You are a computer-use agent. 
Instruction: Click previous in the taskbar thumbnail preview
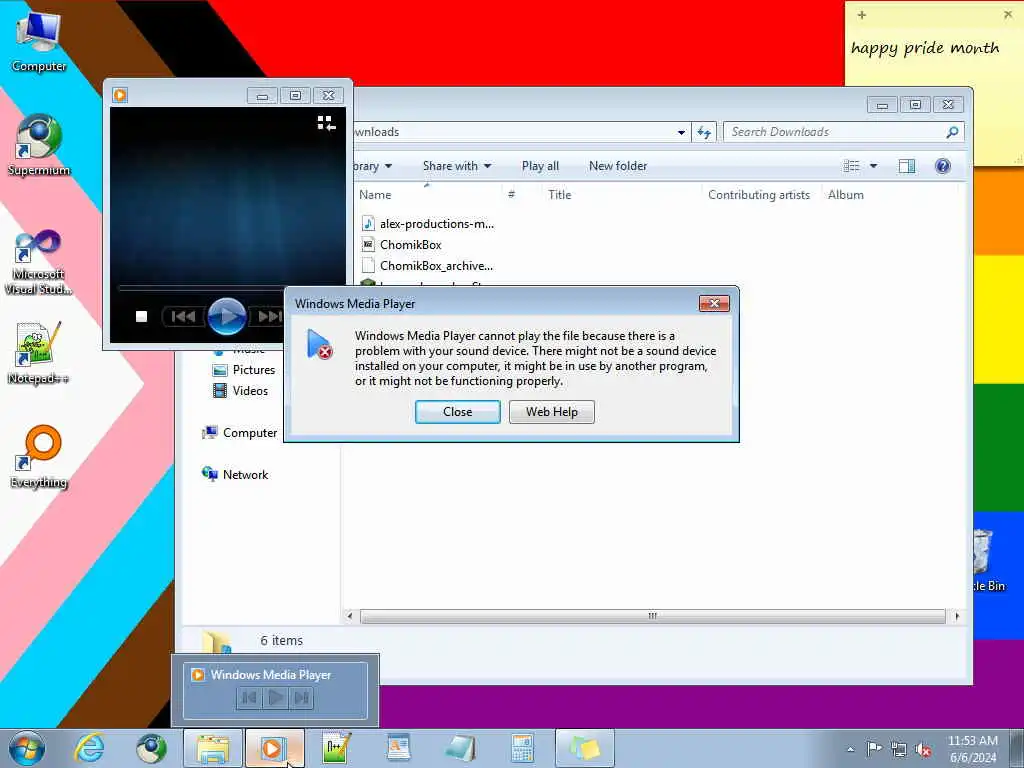pyautogui.click(x=249, y=698)
